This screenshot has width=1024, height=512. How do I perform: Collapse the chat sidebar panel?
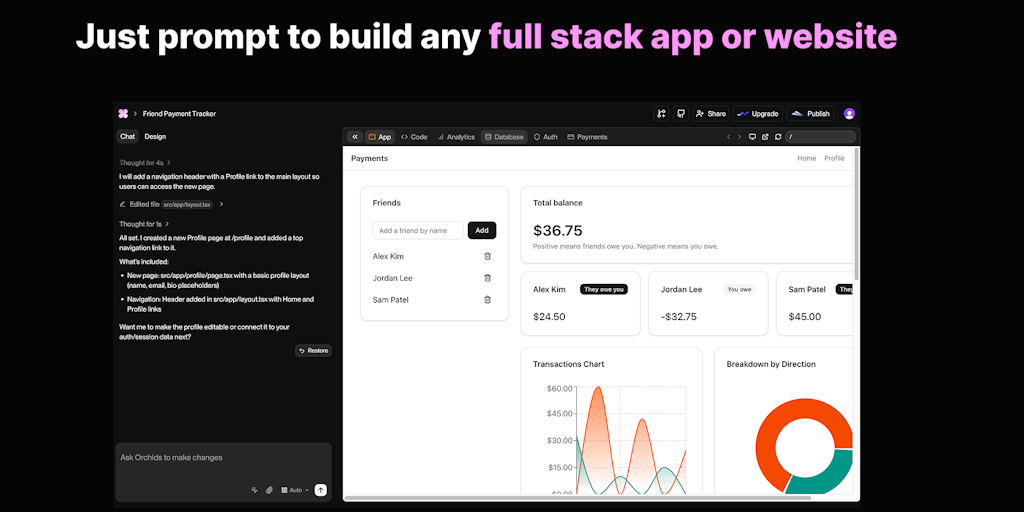click(x=355, y=137)
